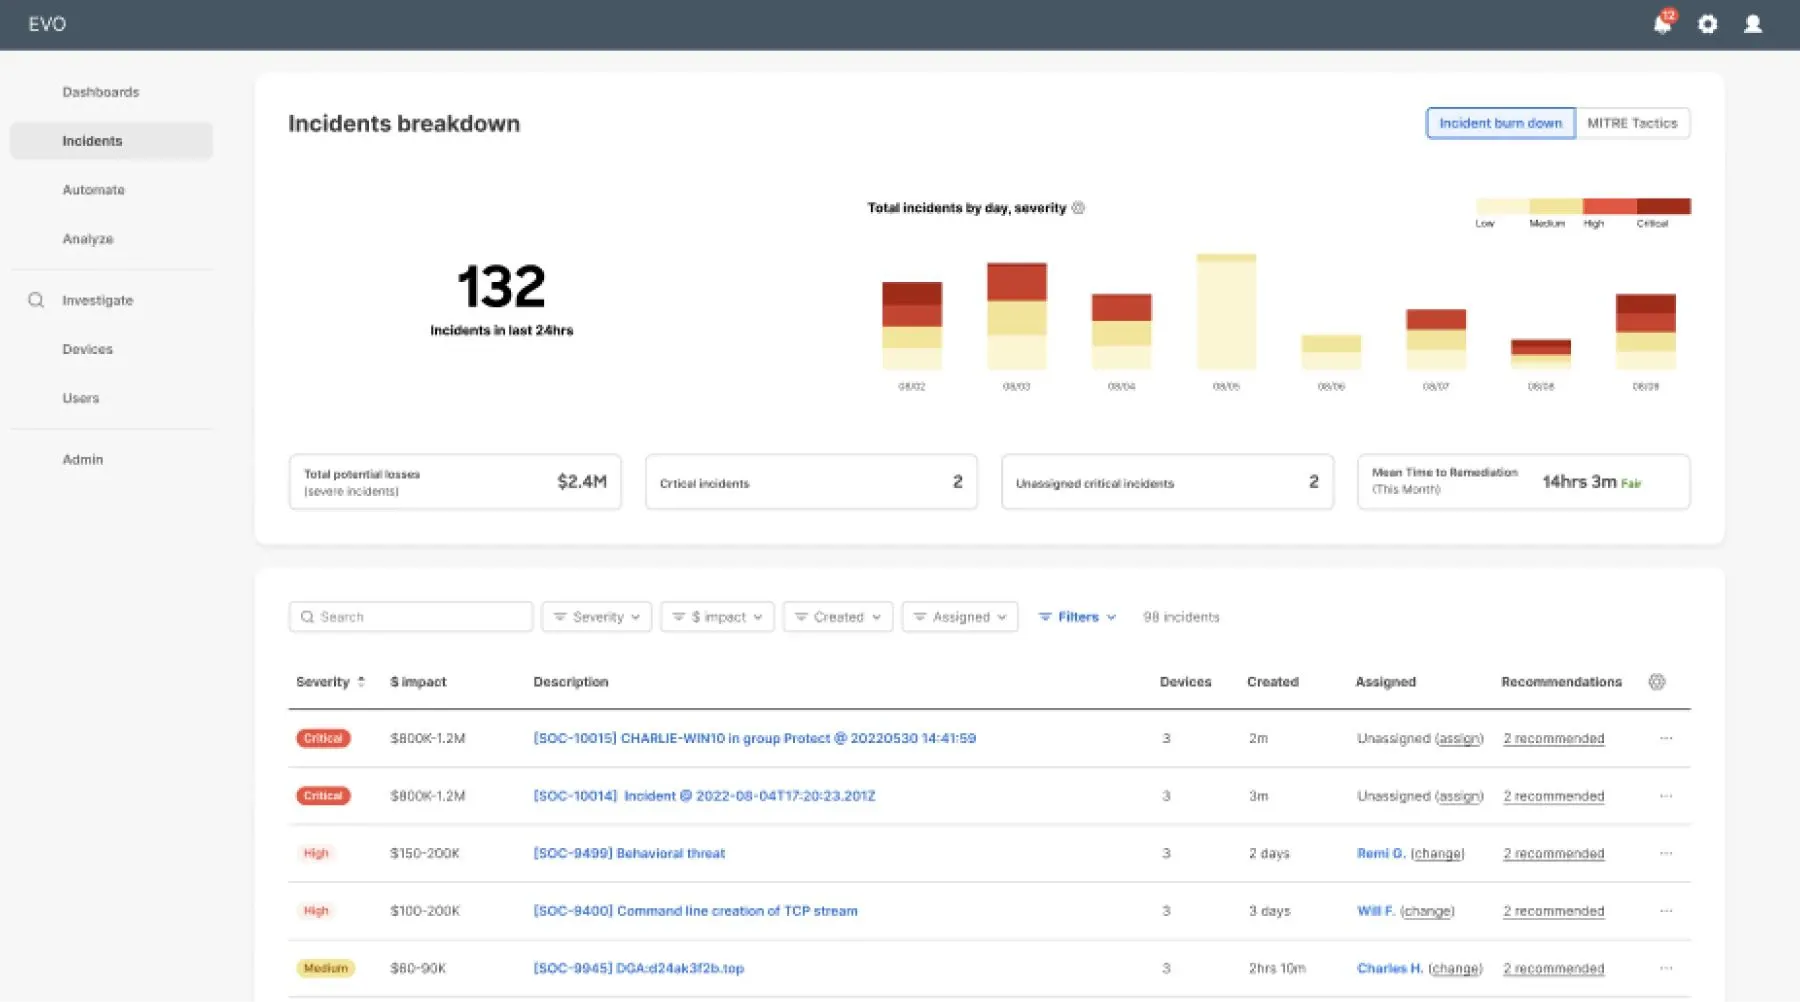Open incident SOC-10014 link
Screen dimensions: 1800x1002
704,796
